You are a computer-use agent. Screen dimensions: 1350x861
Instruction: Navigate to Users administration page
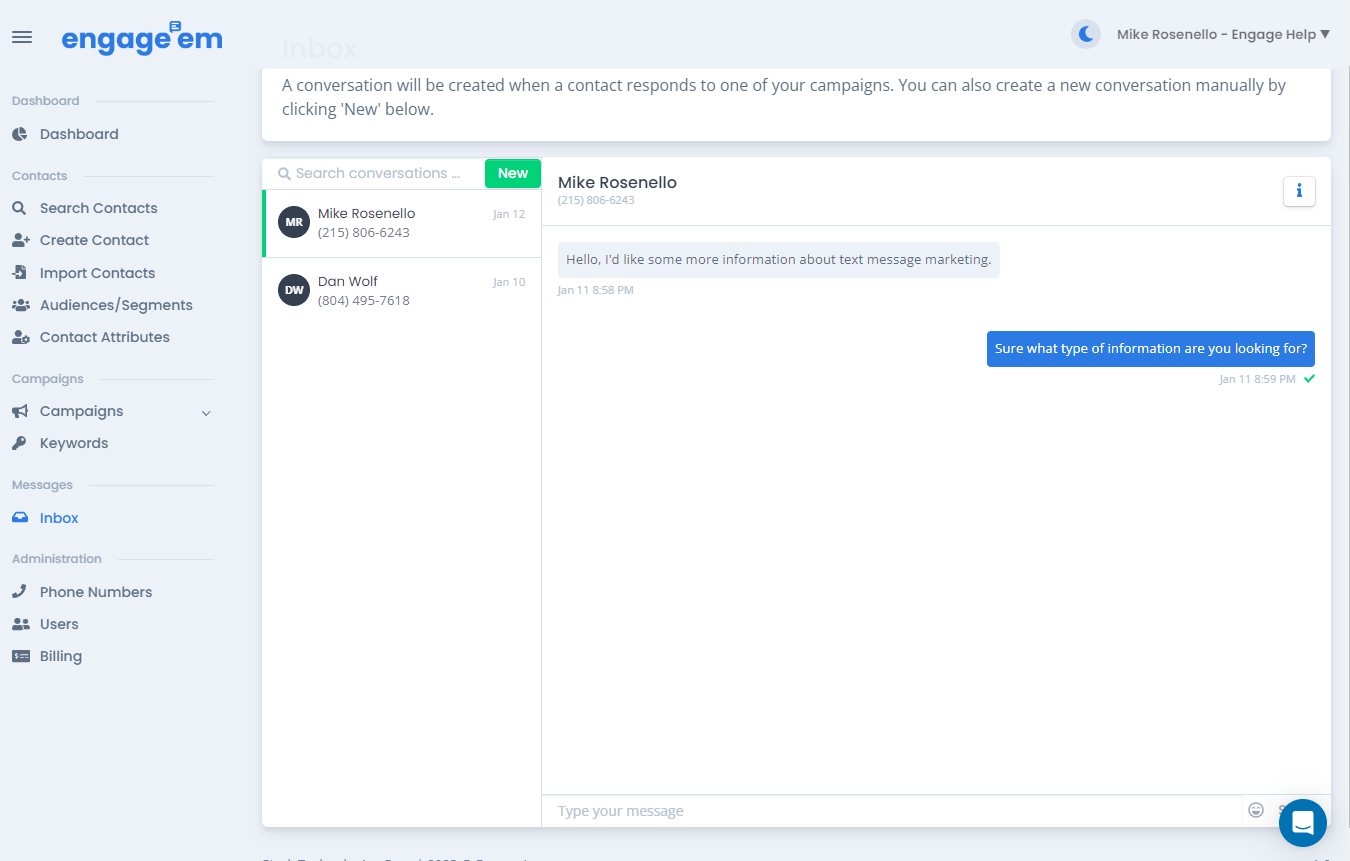[x=59, y=624]
